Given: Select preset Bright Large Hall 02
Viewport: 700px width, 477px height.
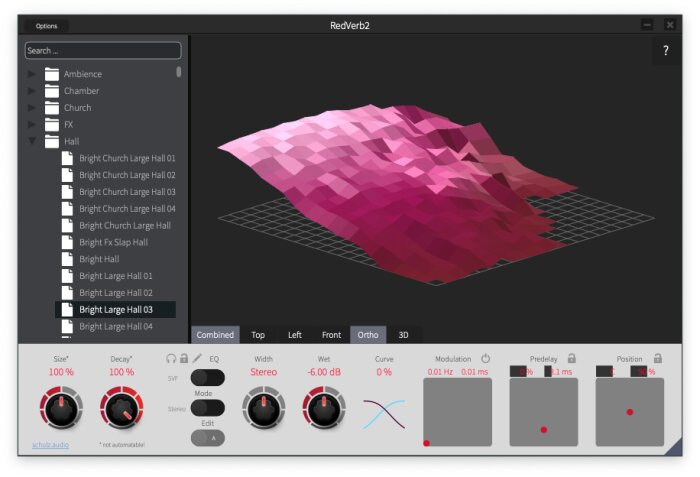Looking at the screenshot, I should click(116, 293).
